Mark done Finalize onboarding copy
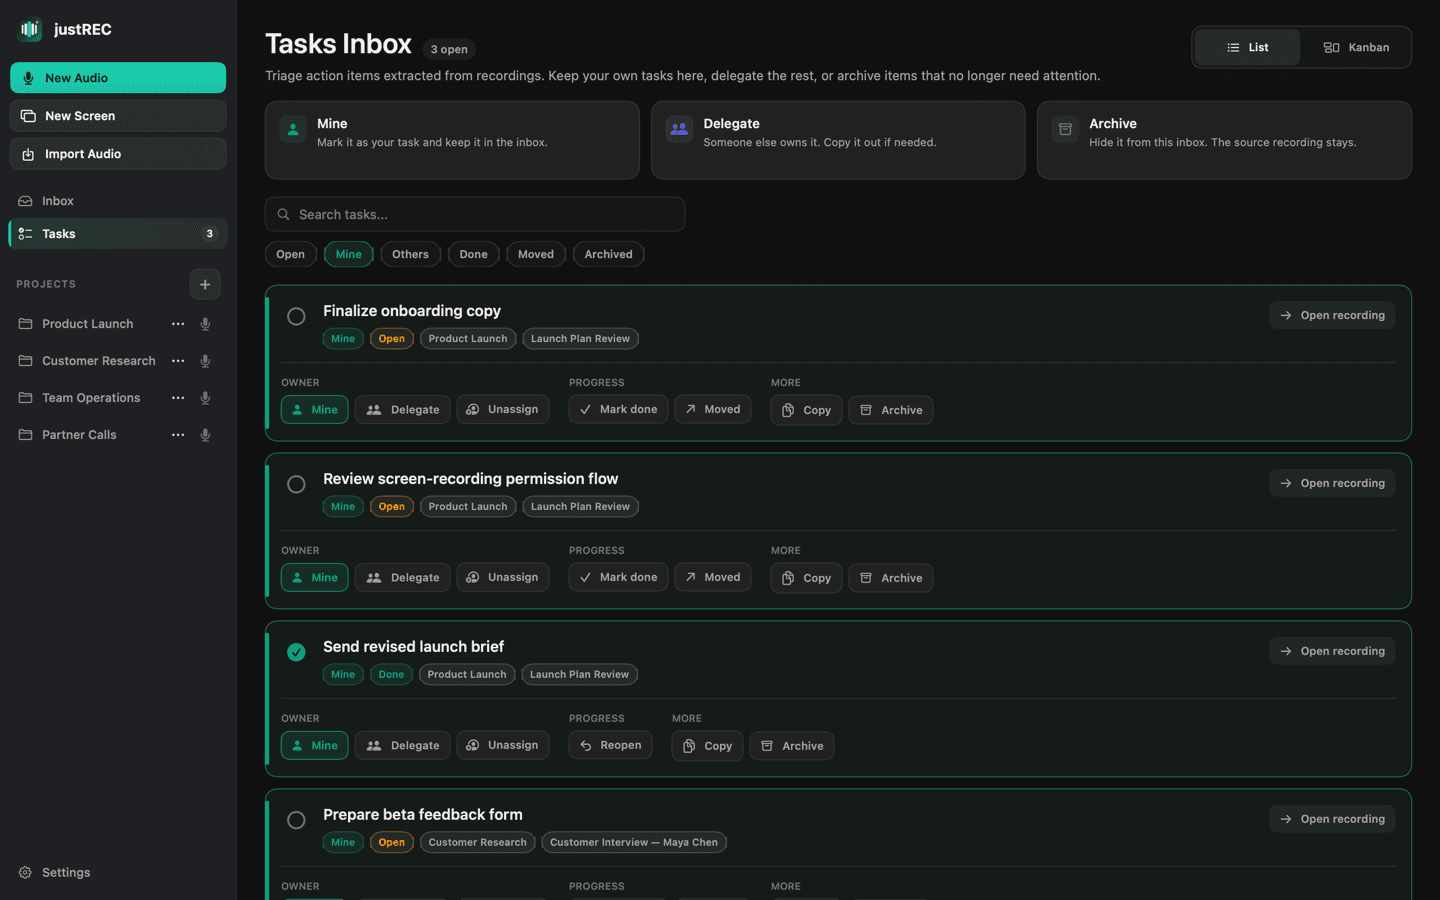Screen dimensions: 1440x900 (618, 410)
